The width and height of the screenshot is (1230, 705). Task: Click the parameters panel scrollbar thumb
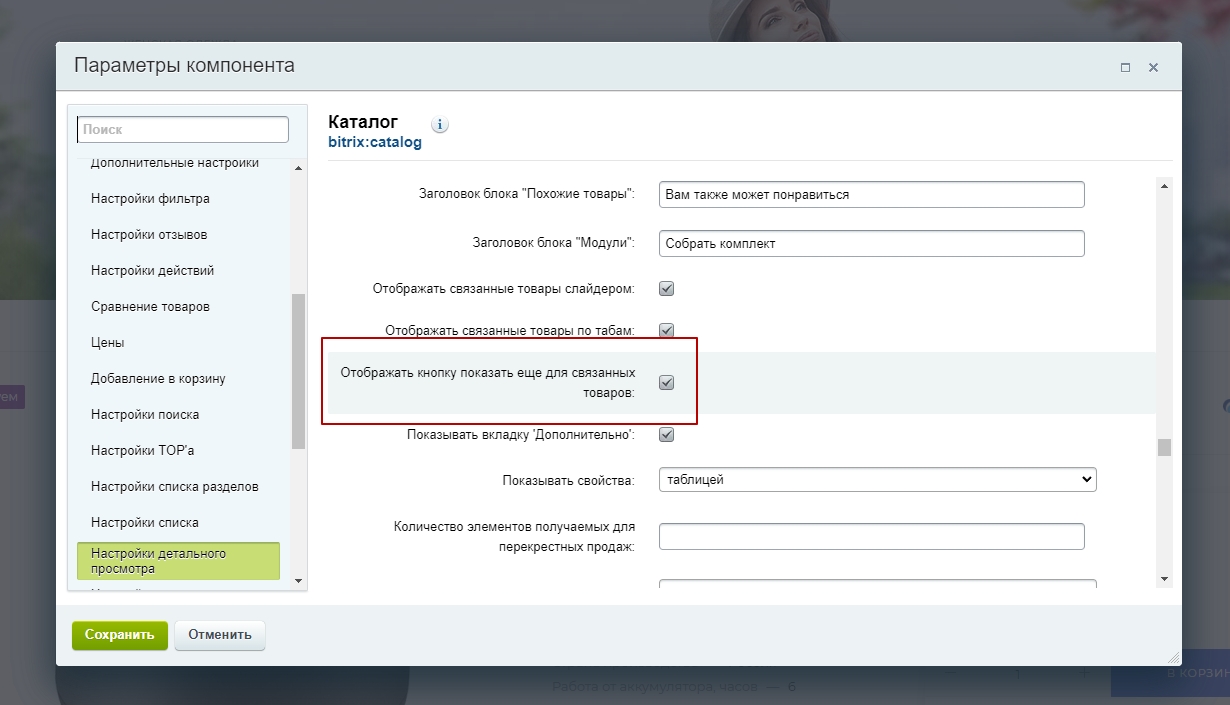point(1164,447)
